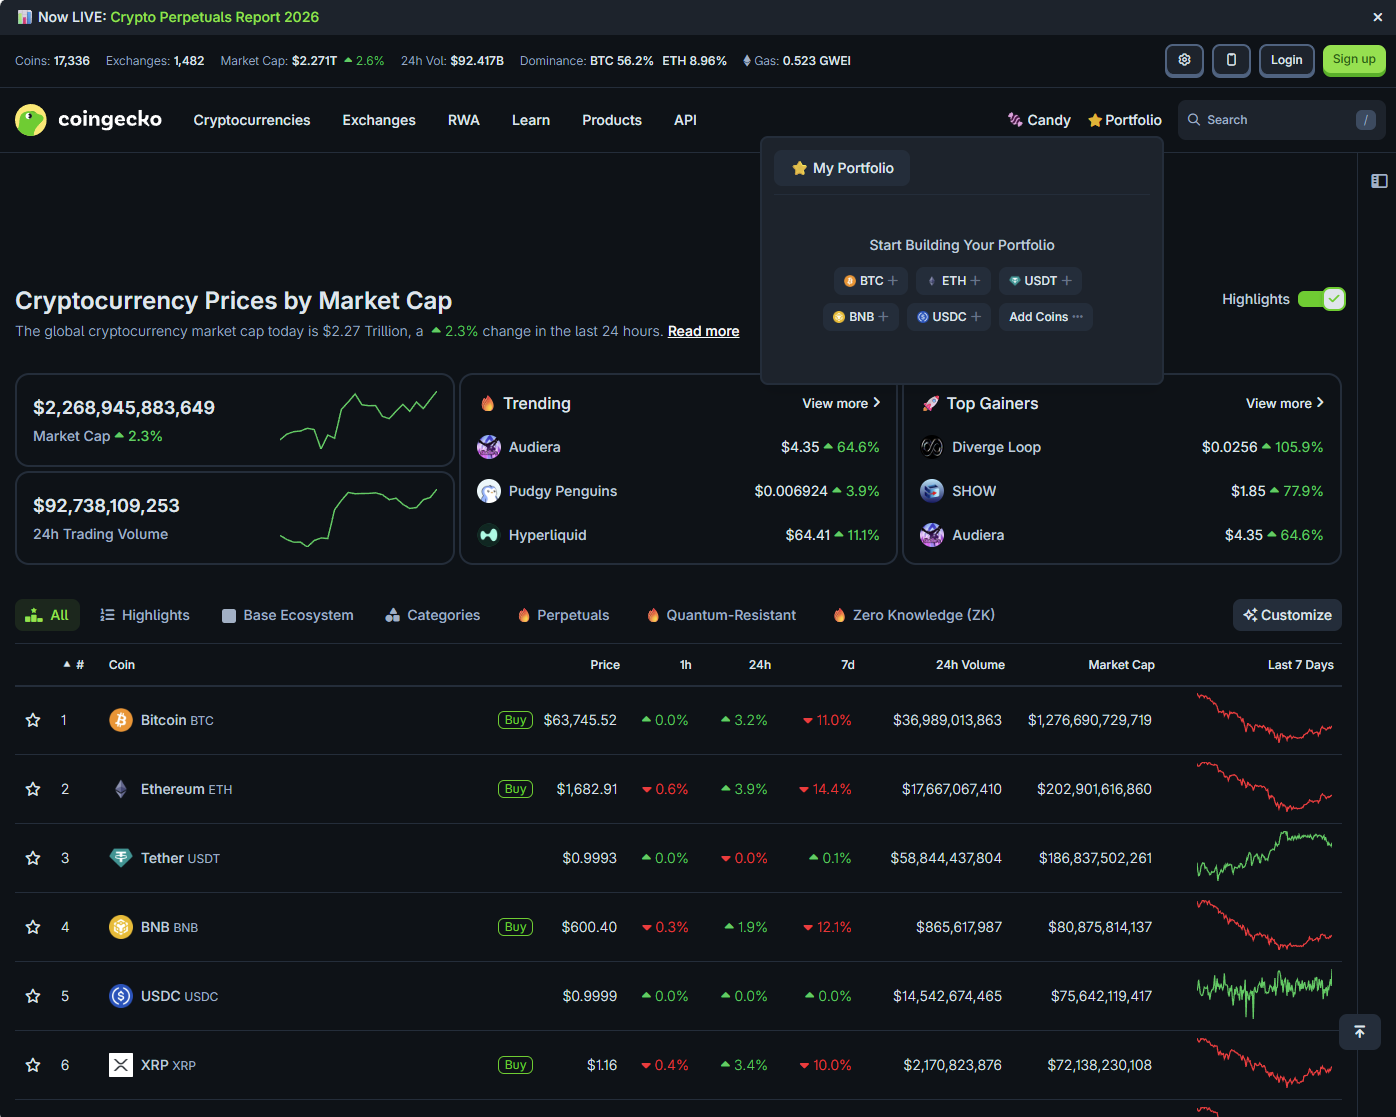
Task: Open the Cryptocurrencies menu
Action: [252, 120]
